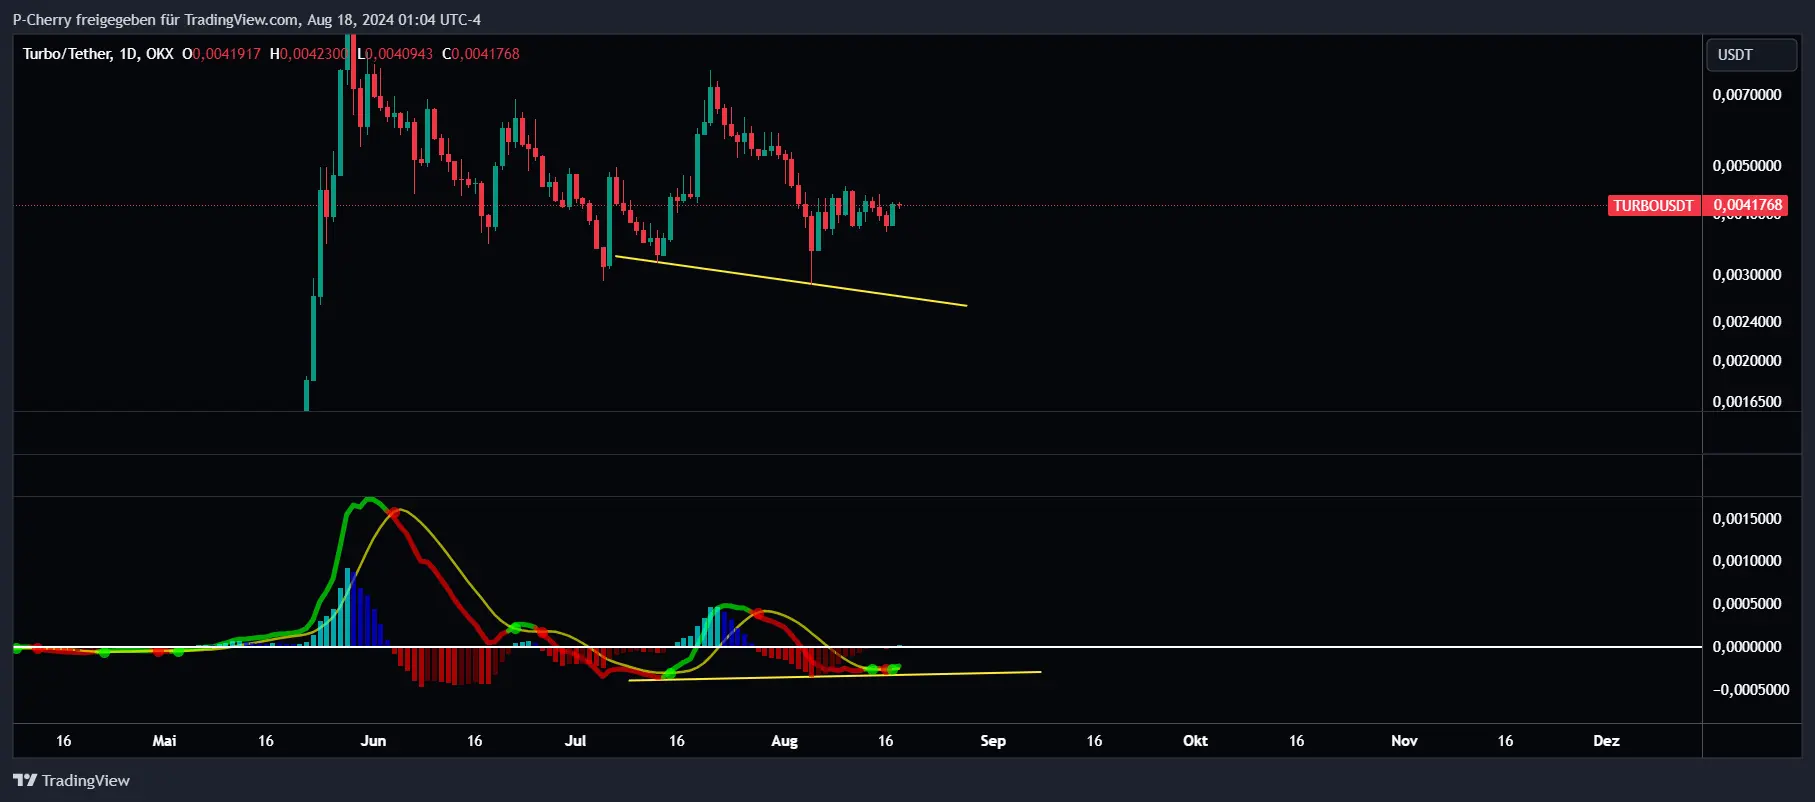Click the green MACD peak near Jun
The width and height of the screenshot is (1815, 802).
point(371,500)
